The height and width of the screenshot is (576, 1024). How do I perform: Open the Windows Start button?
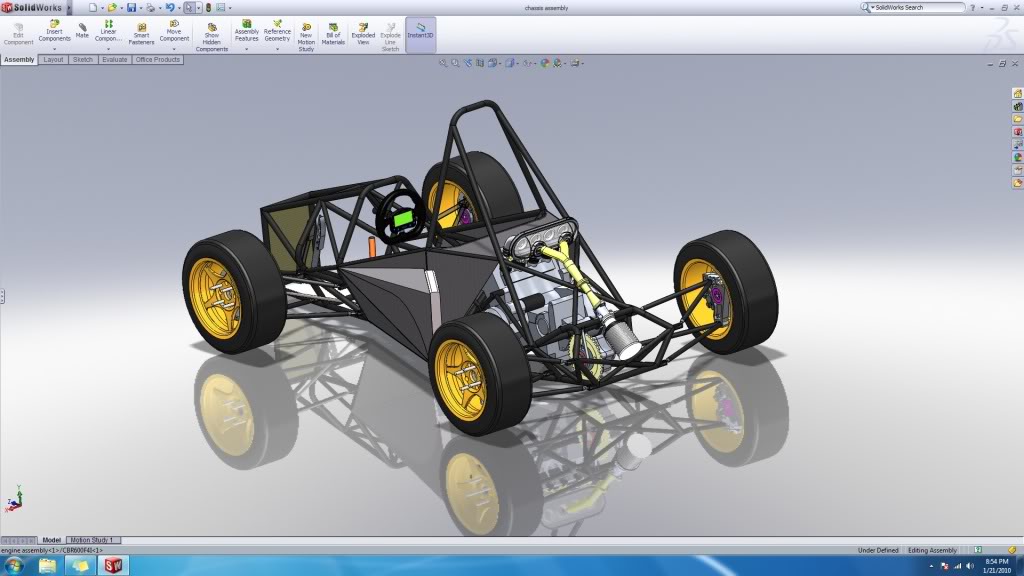tap(14, 566)
